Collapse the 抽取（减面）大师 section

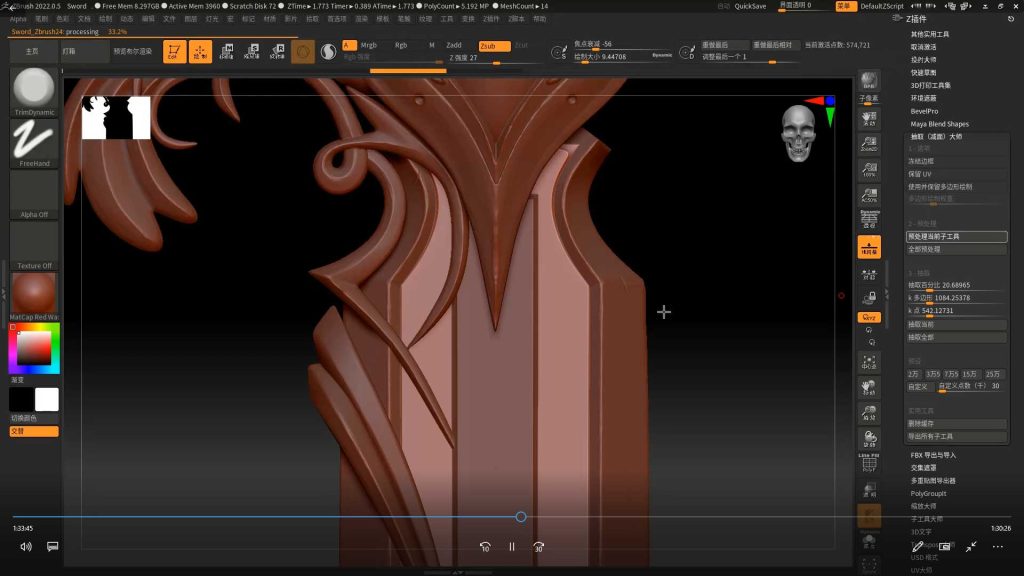point(936,136)
